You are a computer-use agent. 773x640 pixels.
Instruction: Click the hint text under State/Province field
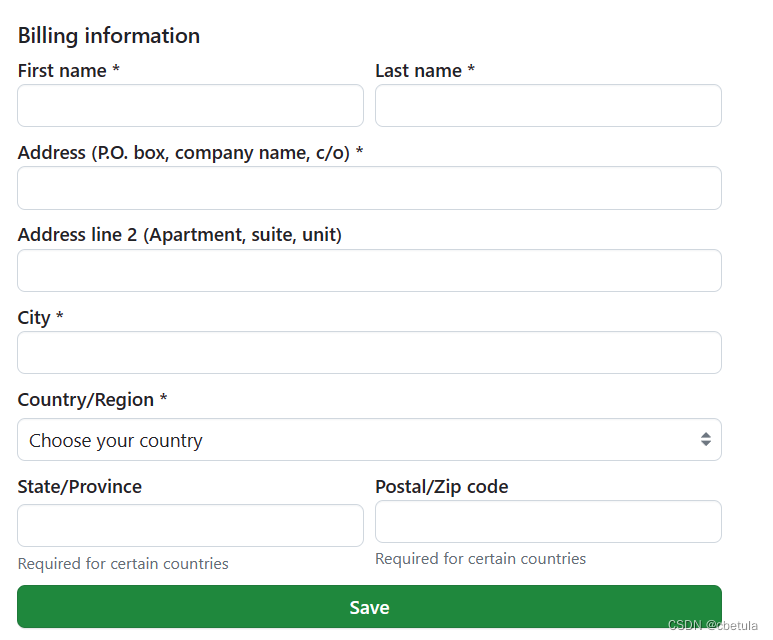(x=123, y=564)
